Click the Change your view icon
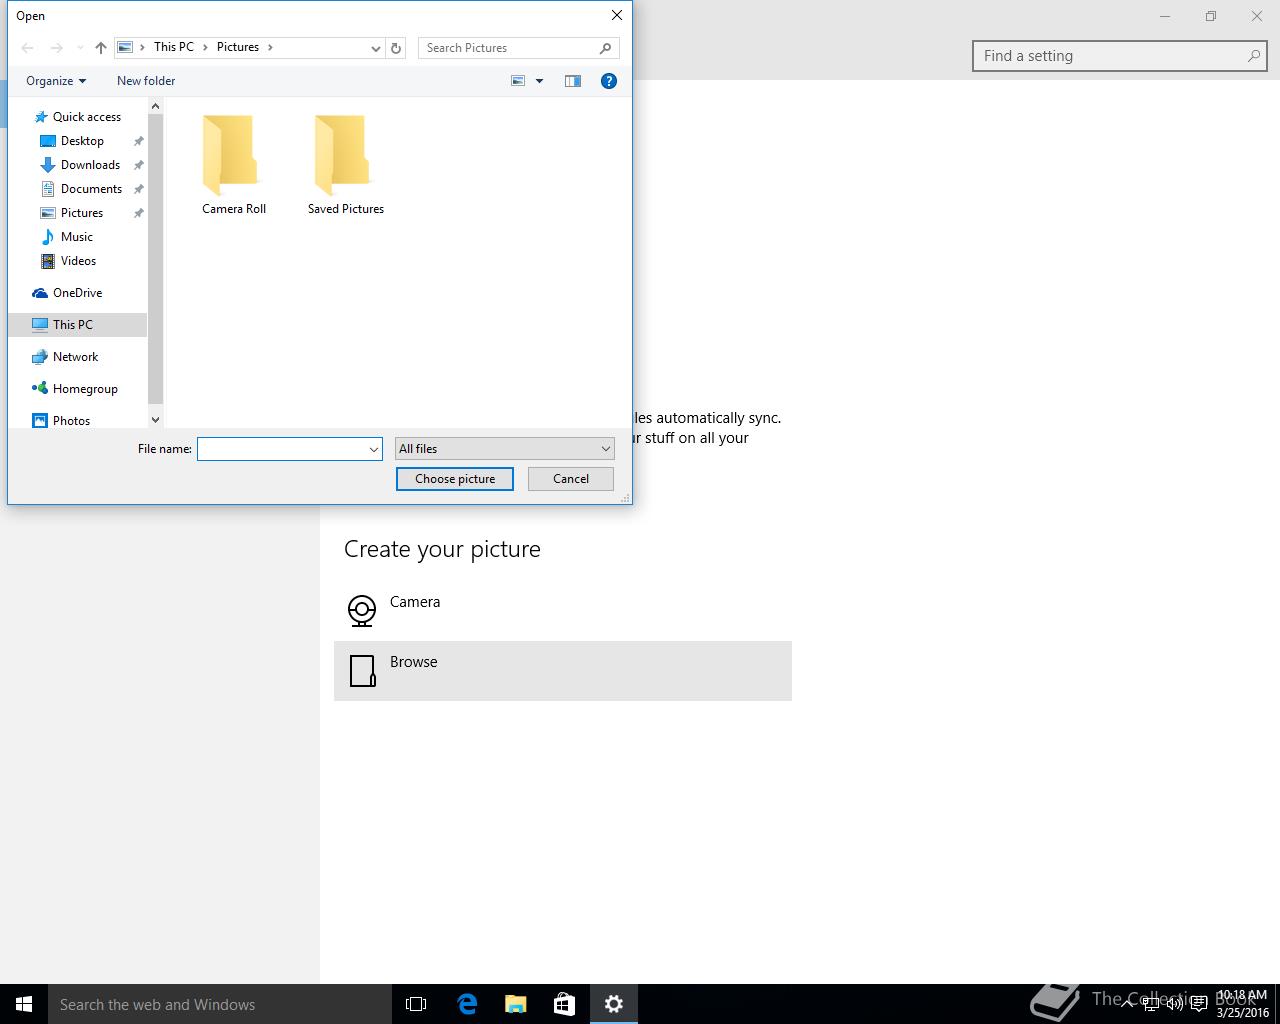1280x1024 pixels. click(x=518, y=81)
